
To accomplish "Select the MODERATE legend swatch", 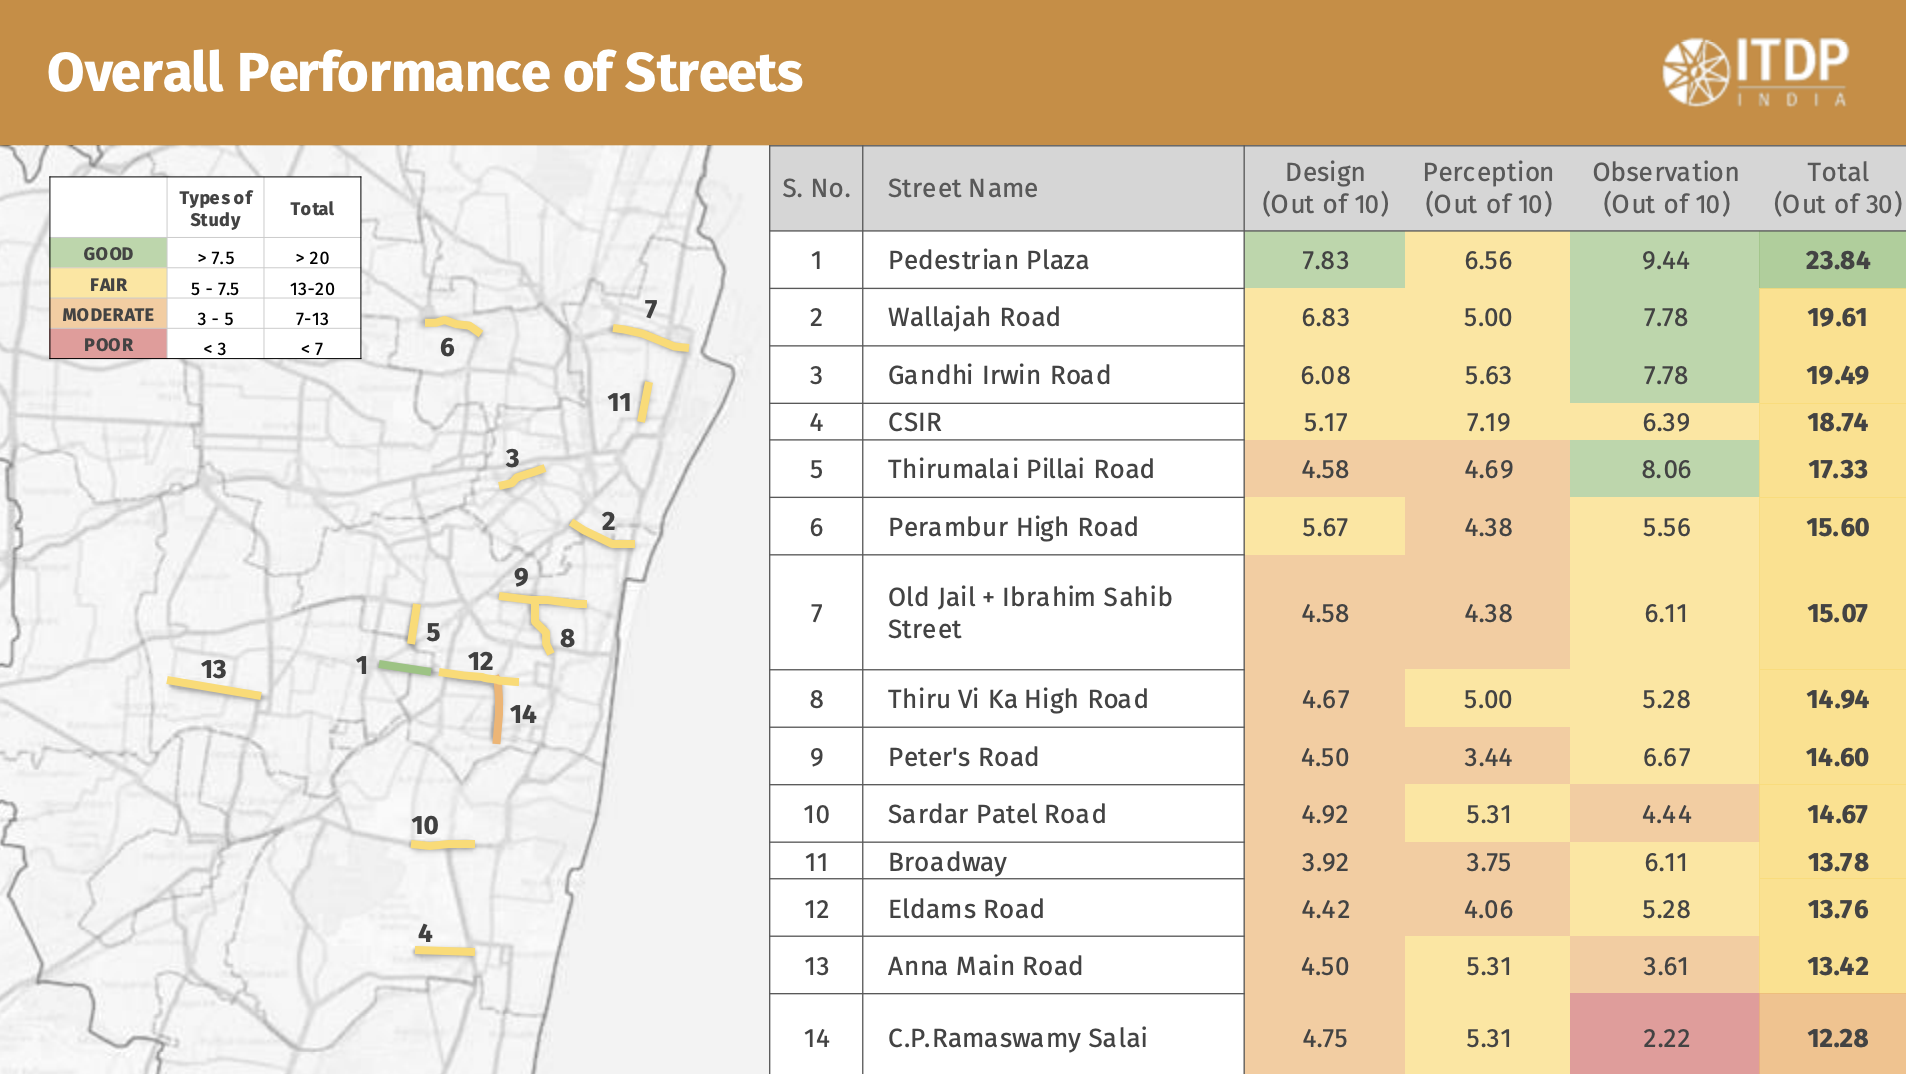I will click(x=108, y=315).
